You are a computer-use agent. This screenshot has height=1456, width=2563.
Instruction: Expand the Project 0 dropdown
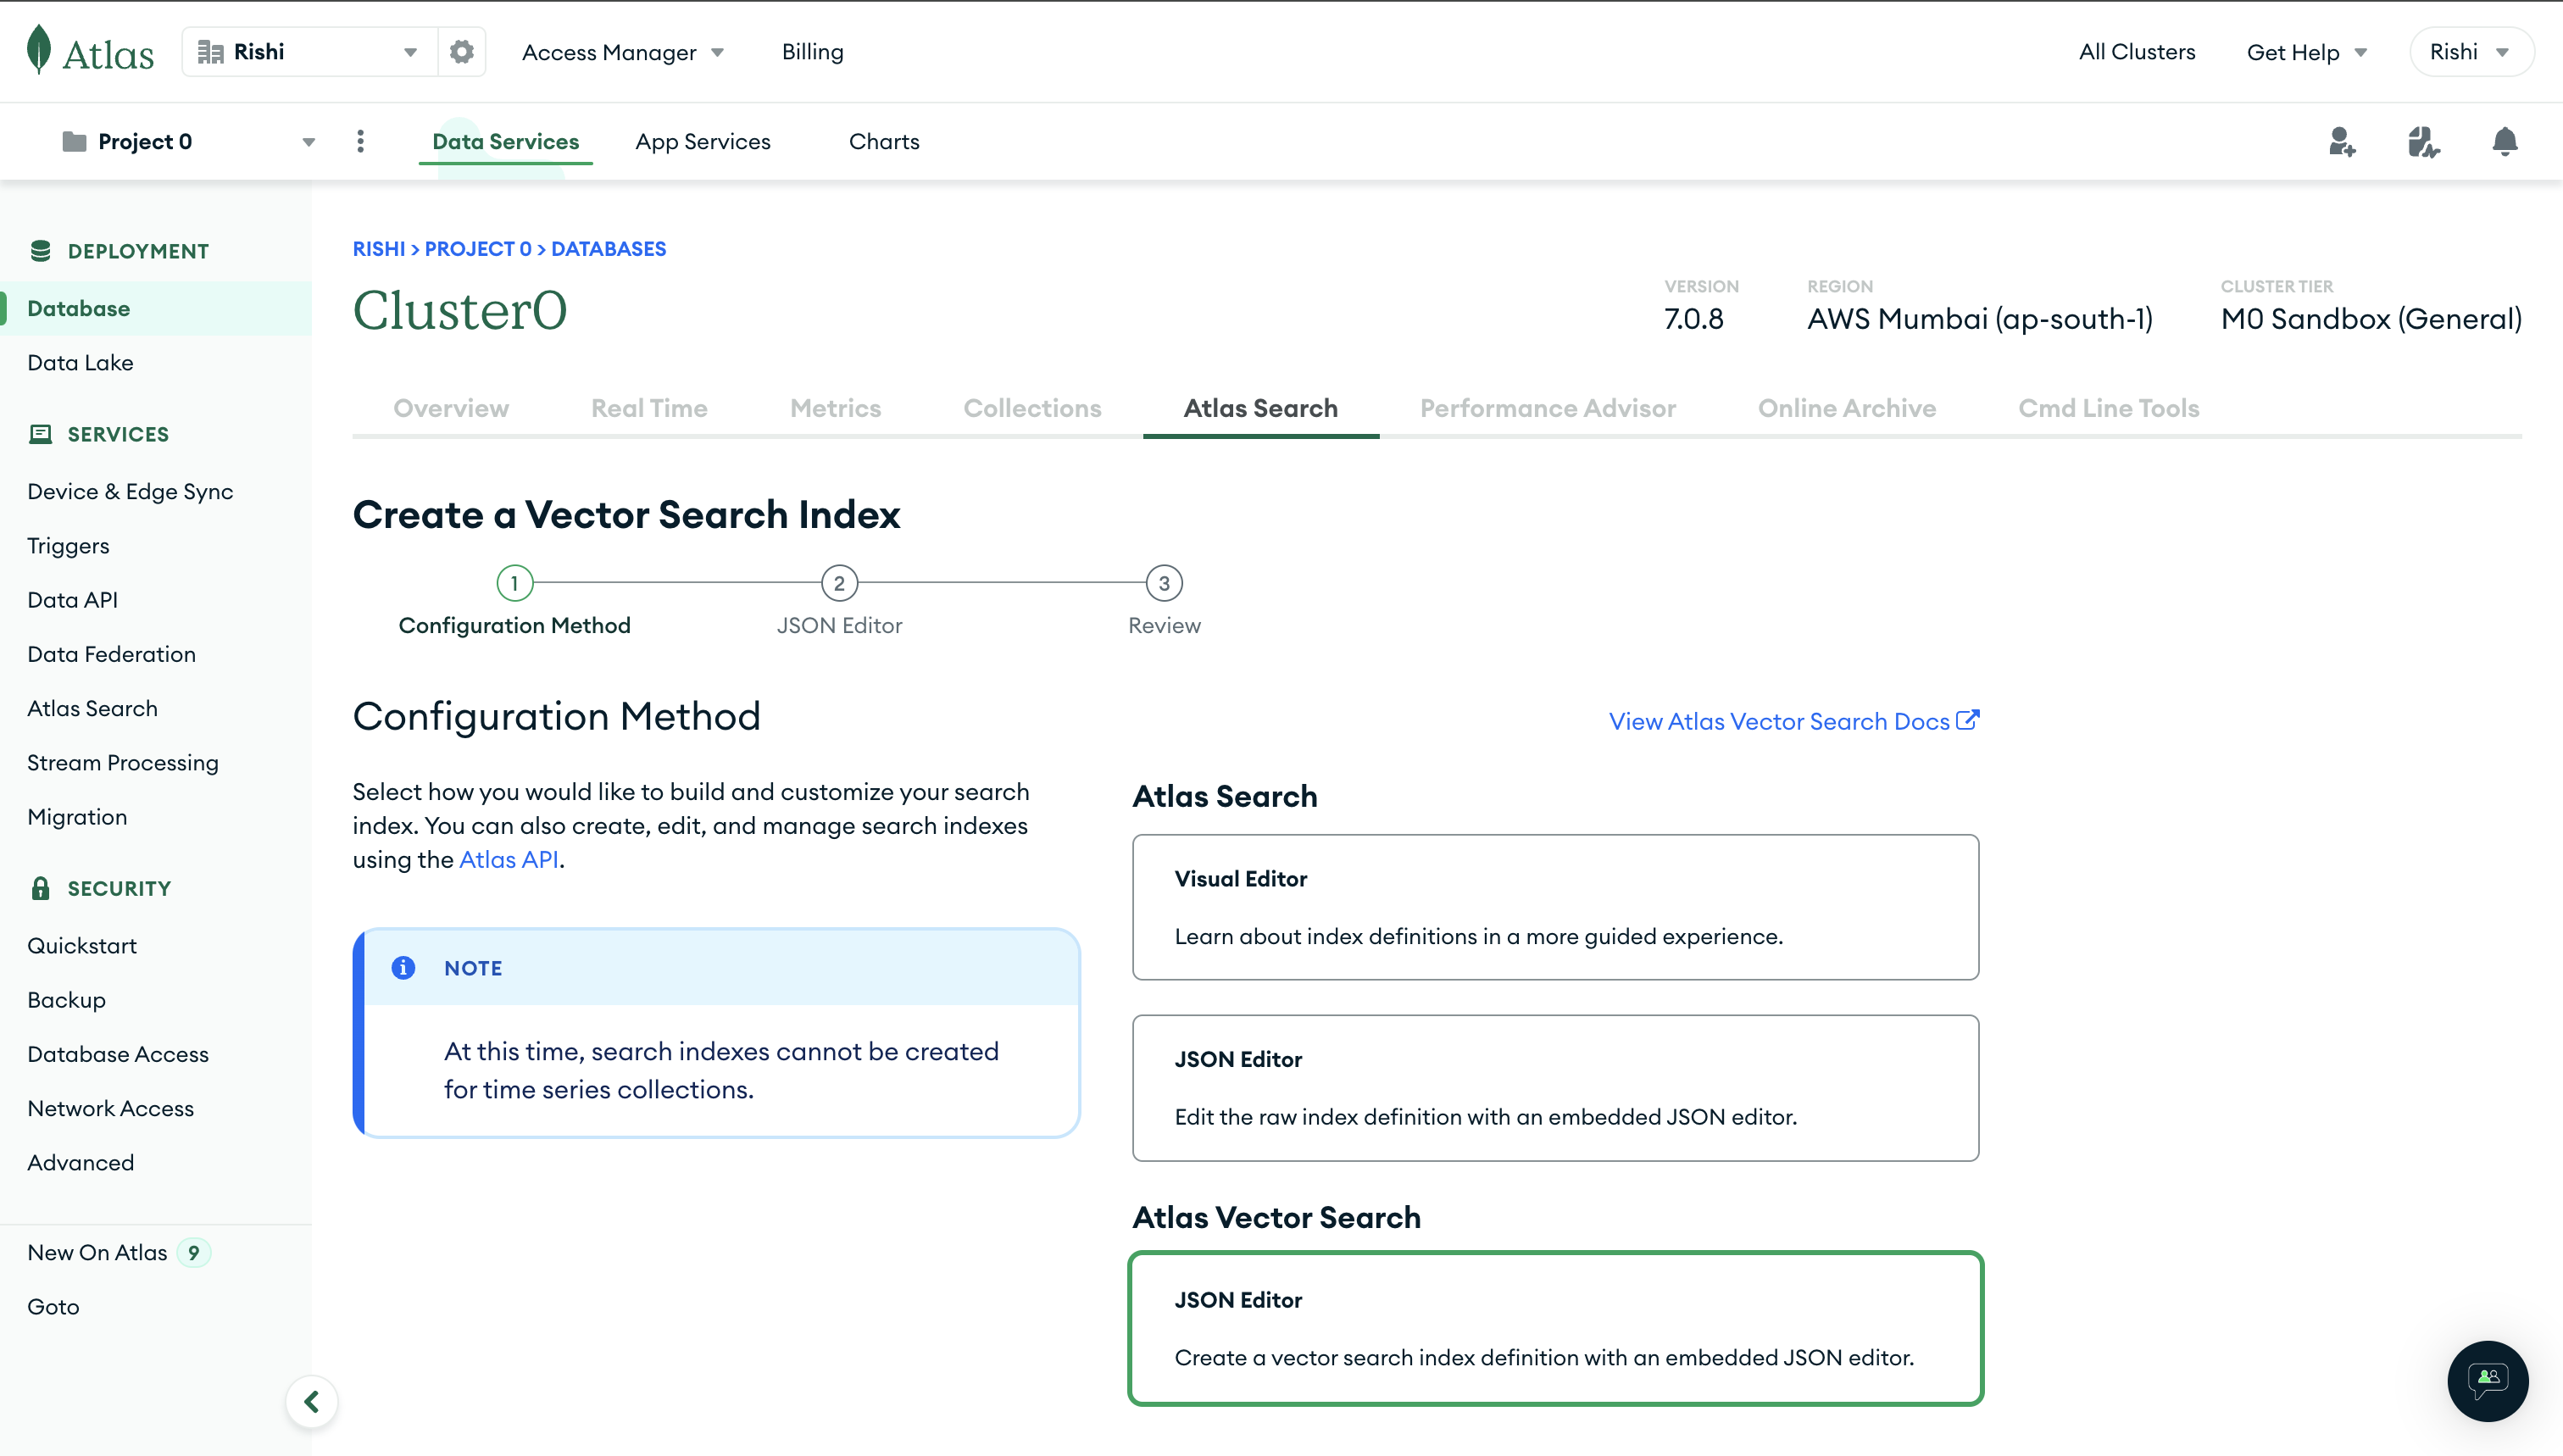click(x=306, y=141)
